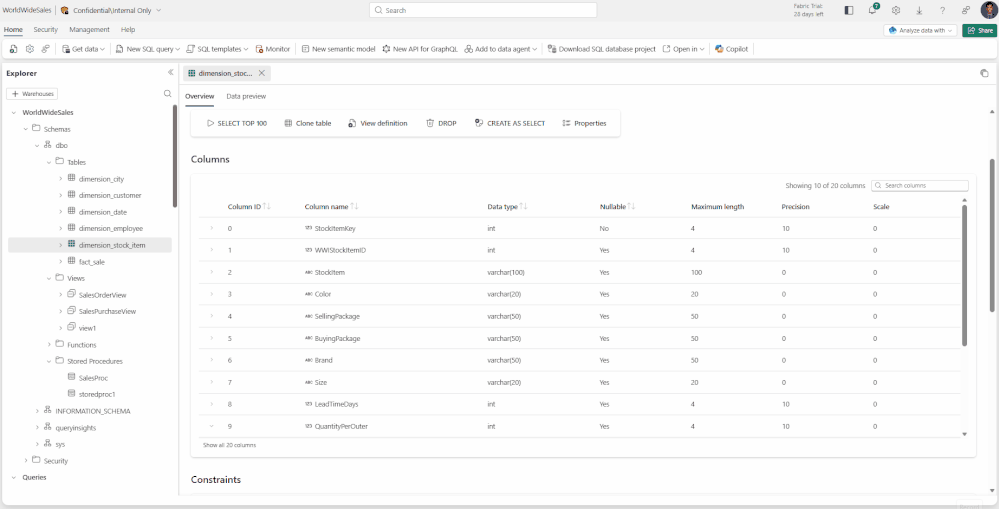Open SalesOrderView in the Views folder
Viewport: 999px width, 509px height.
[x=102, y=295]
